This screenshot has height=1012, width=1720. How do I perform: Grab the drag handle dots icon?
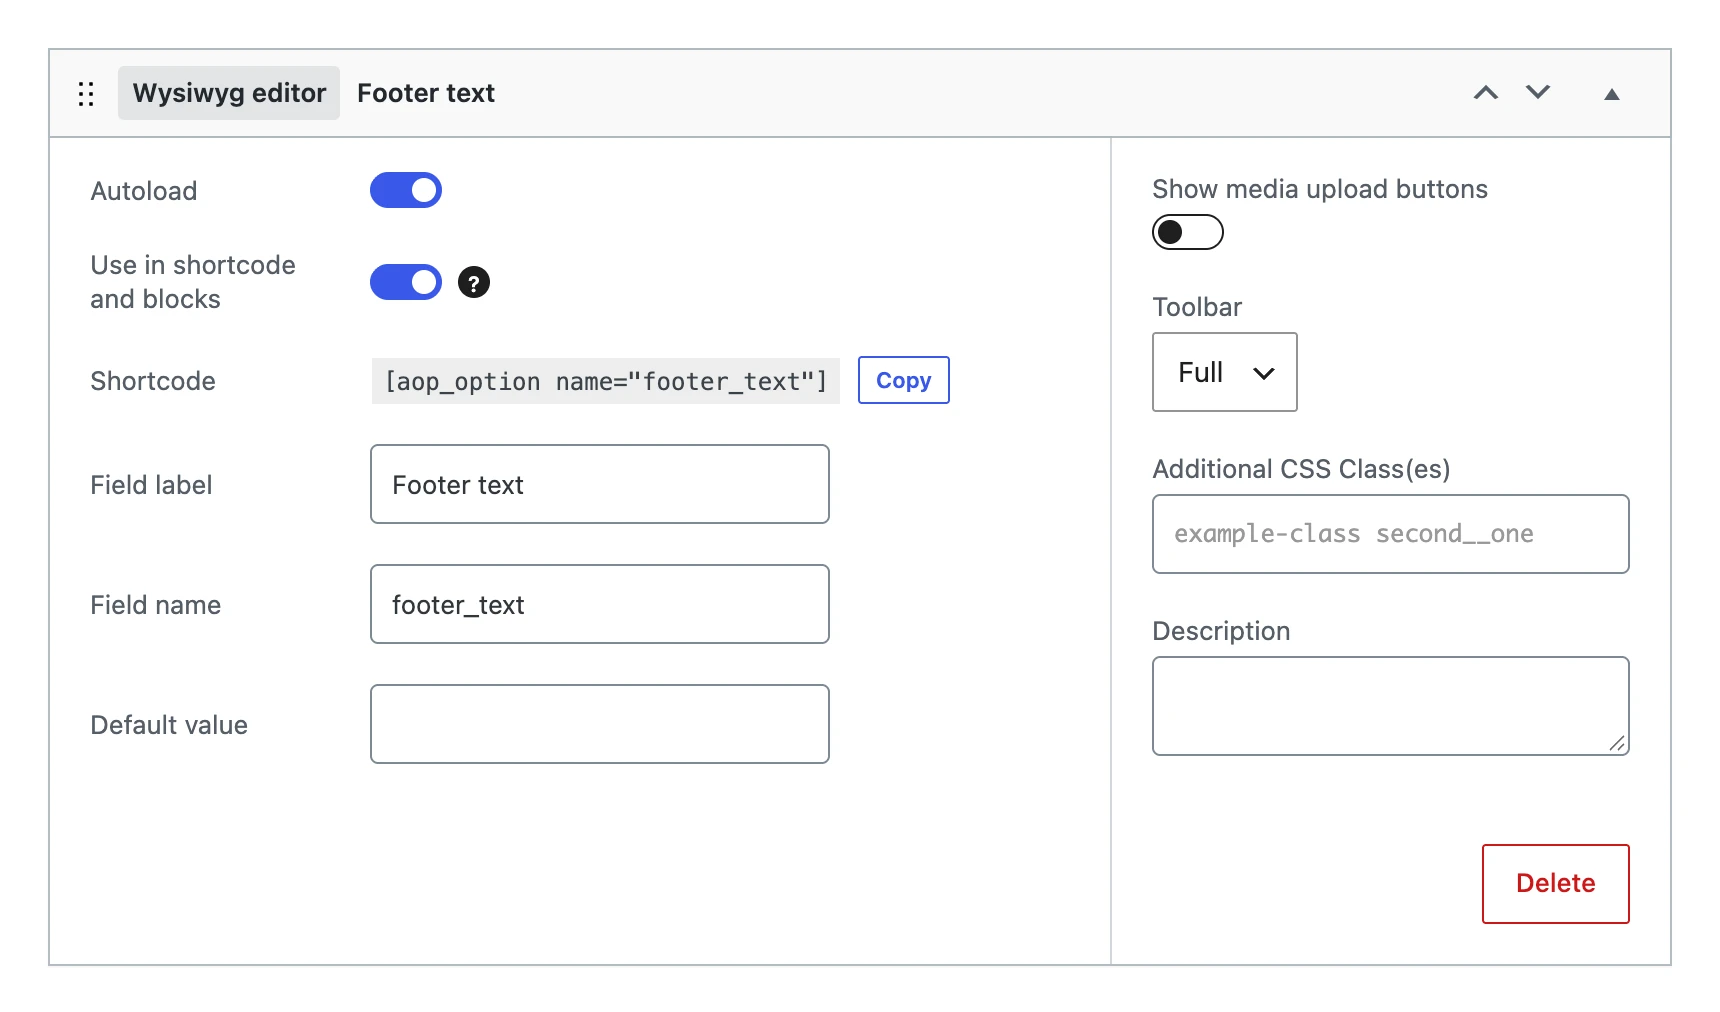(86, 94)
